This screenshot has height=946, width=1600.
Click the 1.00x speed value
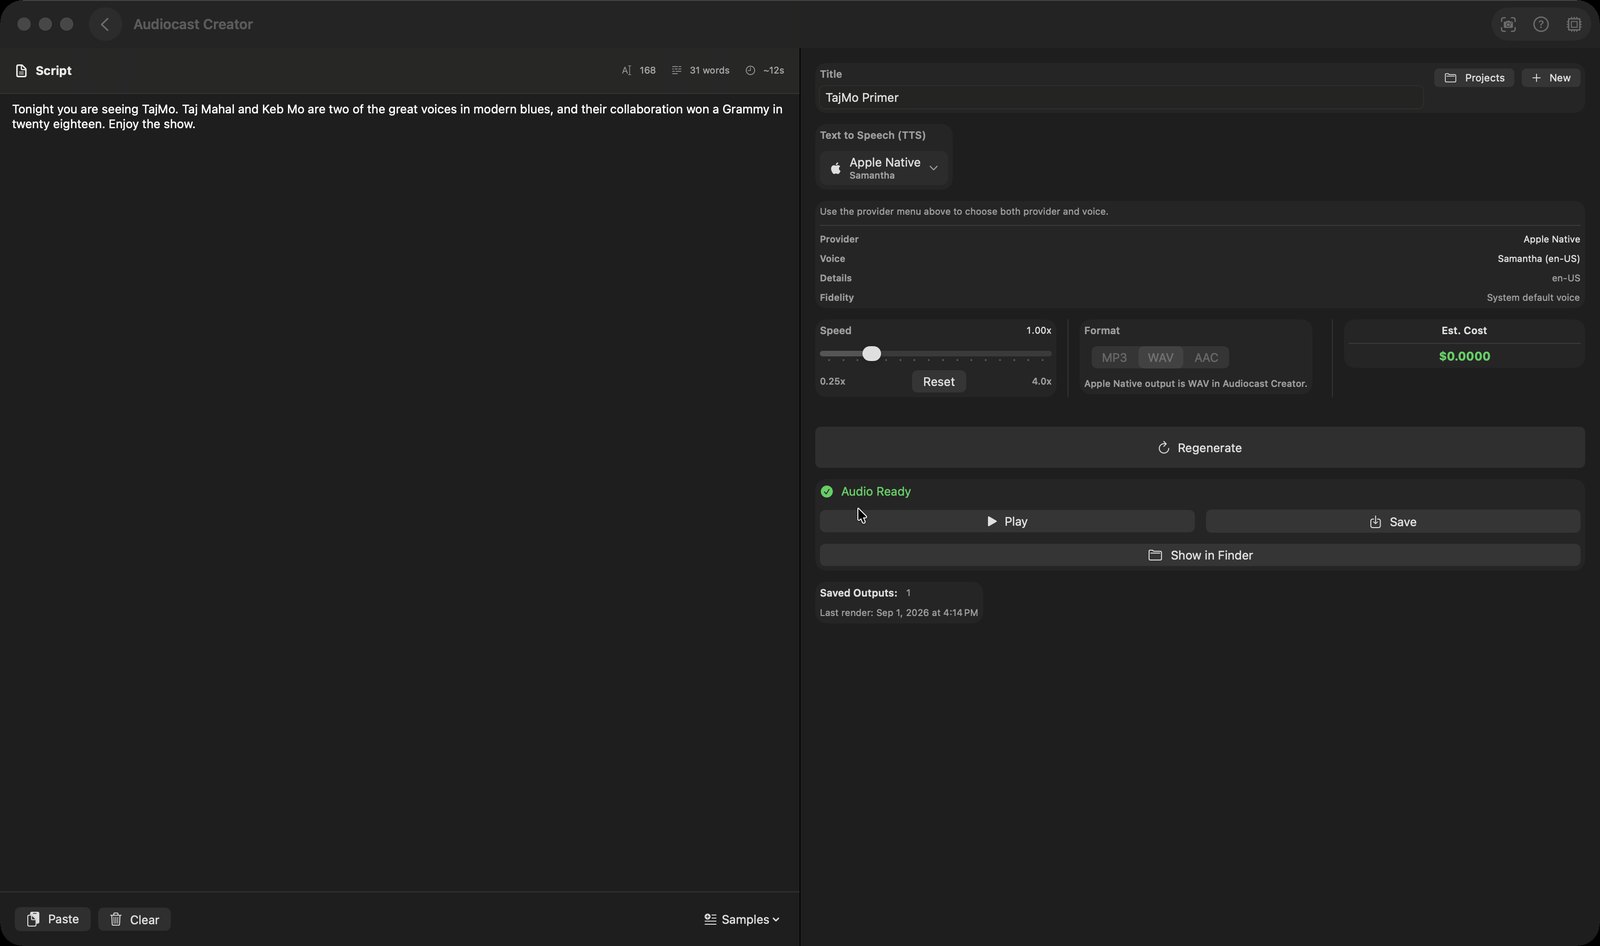point(1038,331)
